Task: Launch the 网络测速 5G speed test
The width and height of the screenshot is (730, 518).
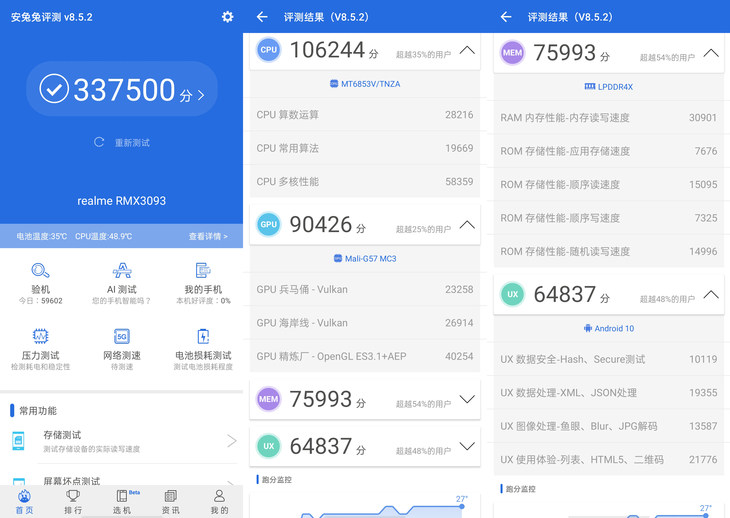Action: point(122,337)
